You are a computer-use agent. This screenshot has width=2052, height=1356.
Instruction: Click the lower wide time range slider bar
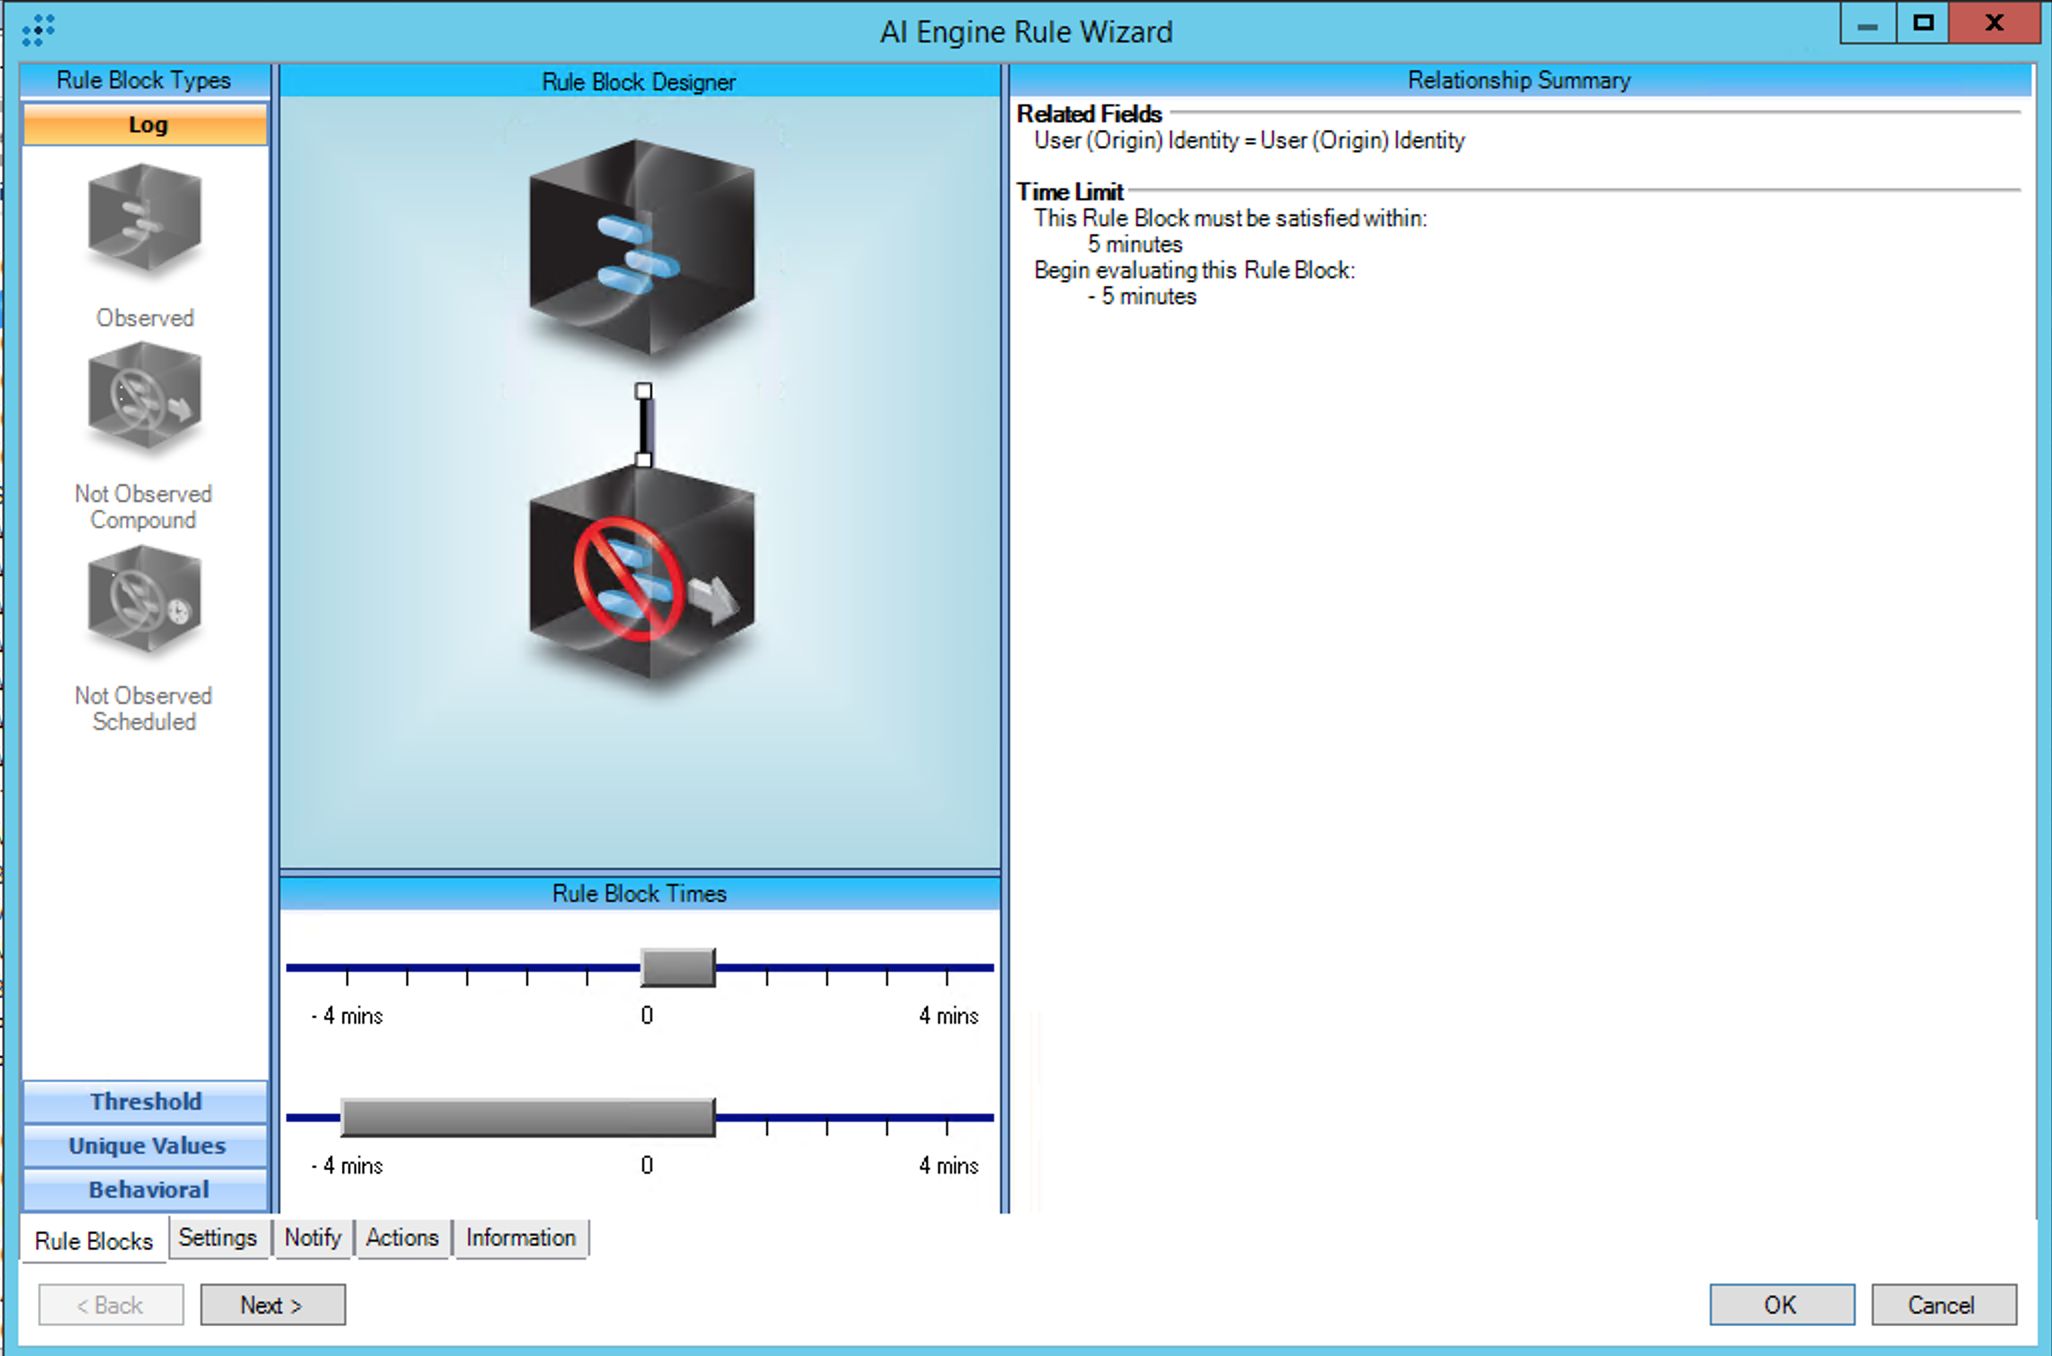tap(528, 1117)
